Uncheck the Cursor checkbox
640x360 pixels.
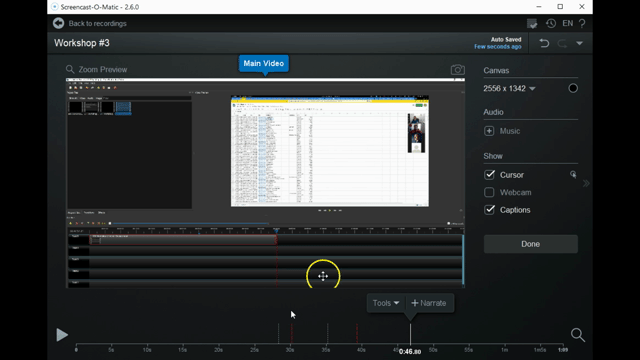(x=489, y=175)
